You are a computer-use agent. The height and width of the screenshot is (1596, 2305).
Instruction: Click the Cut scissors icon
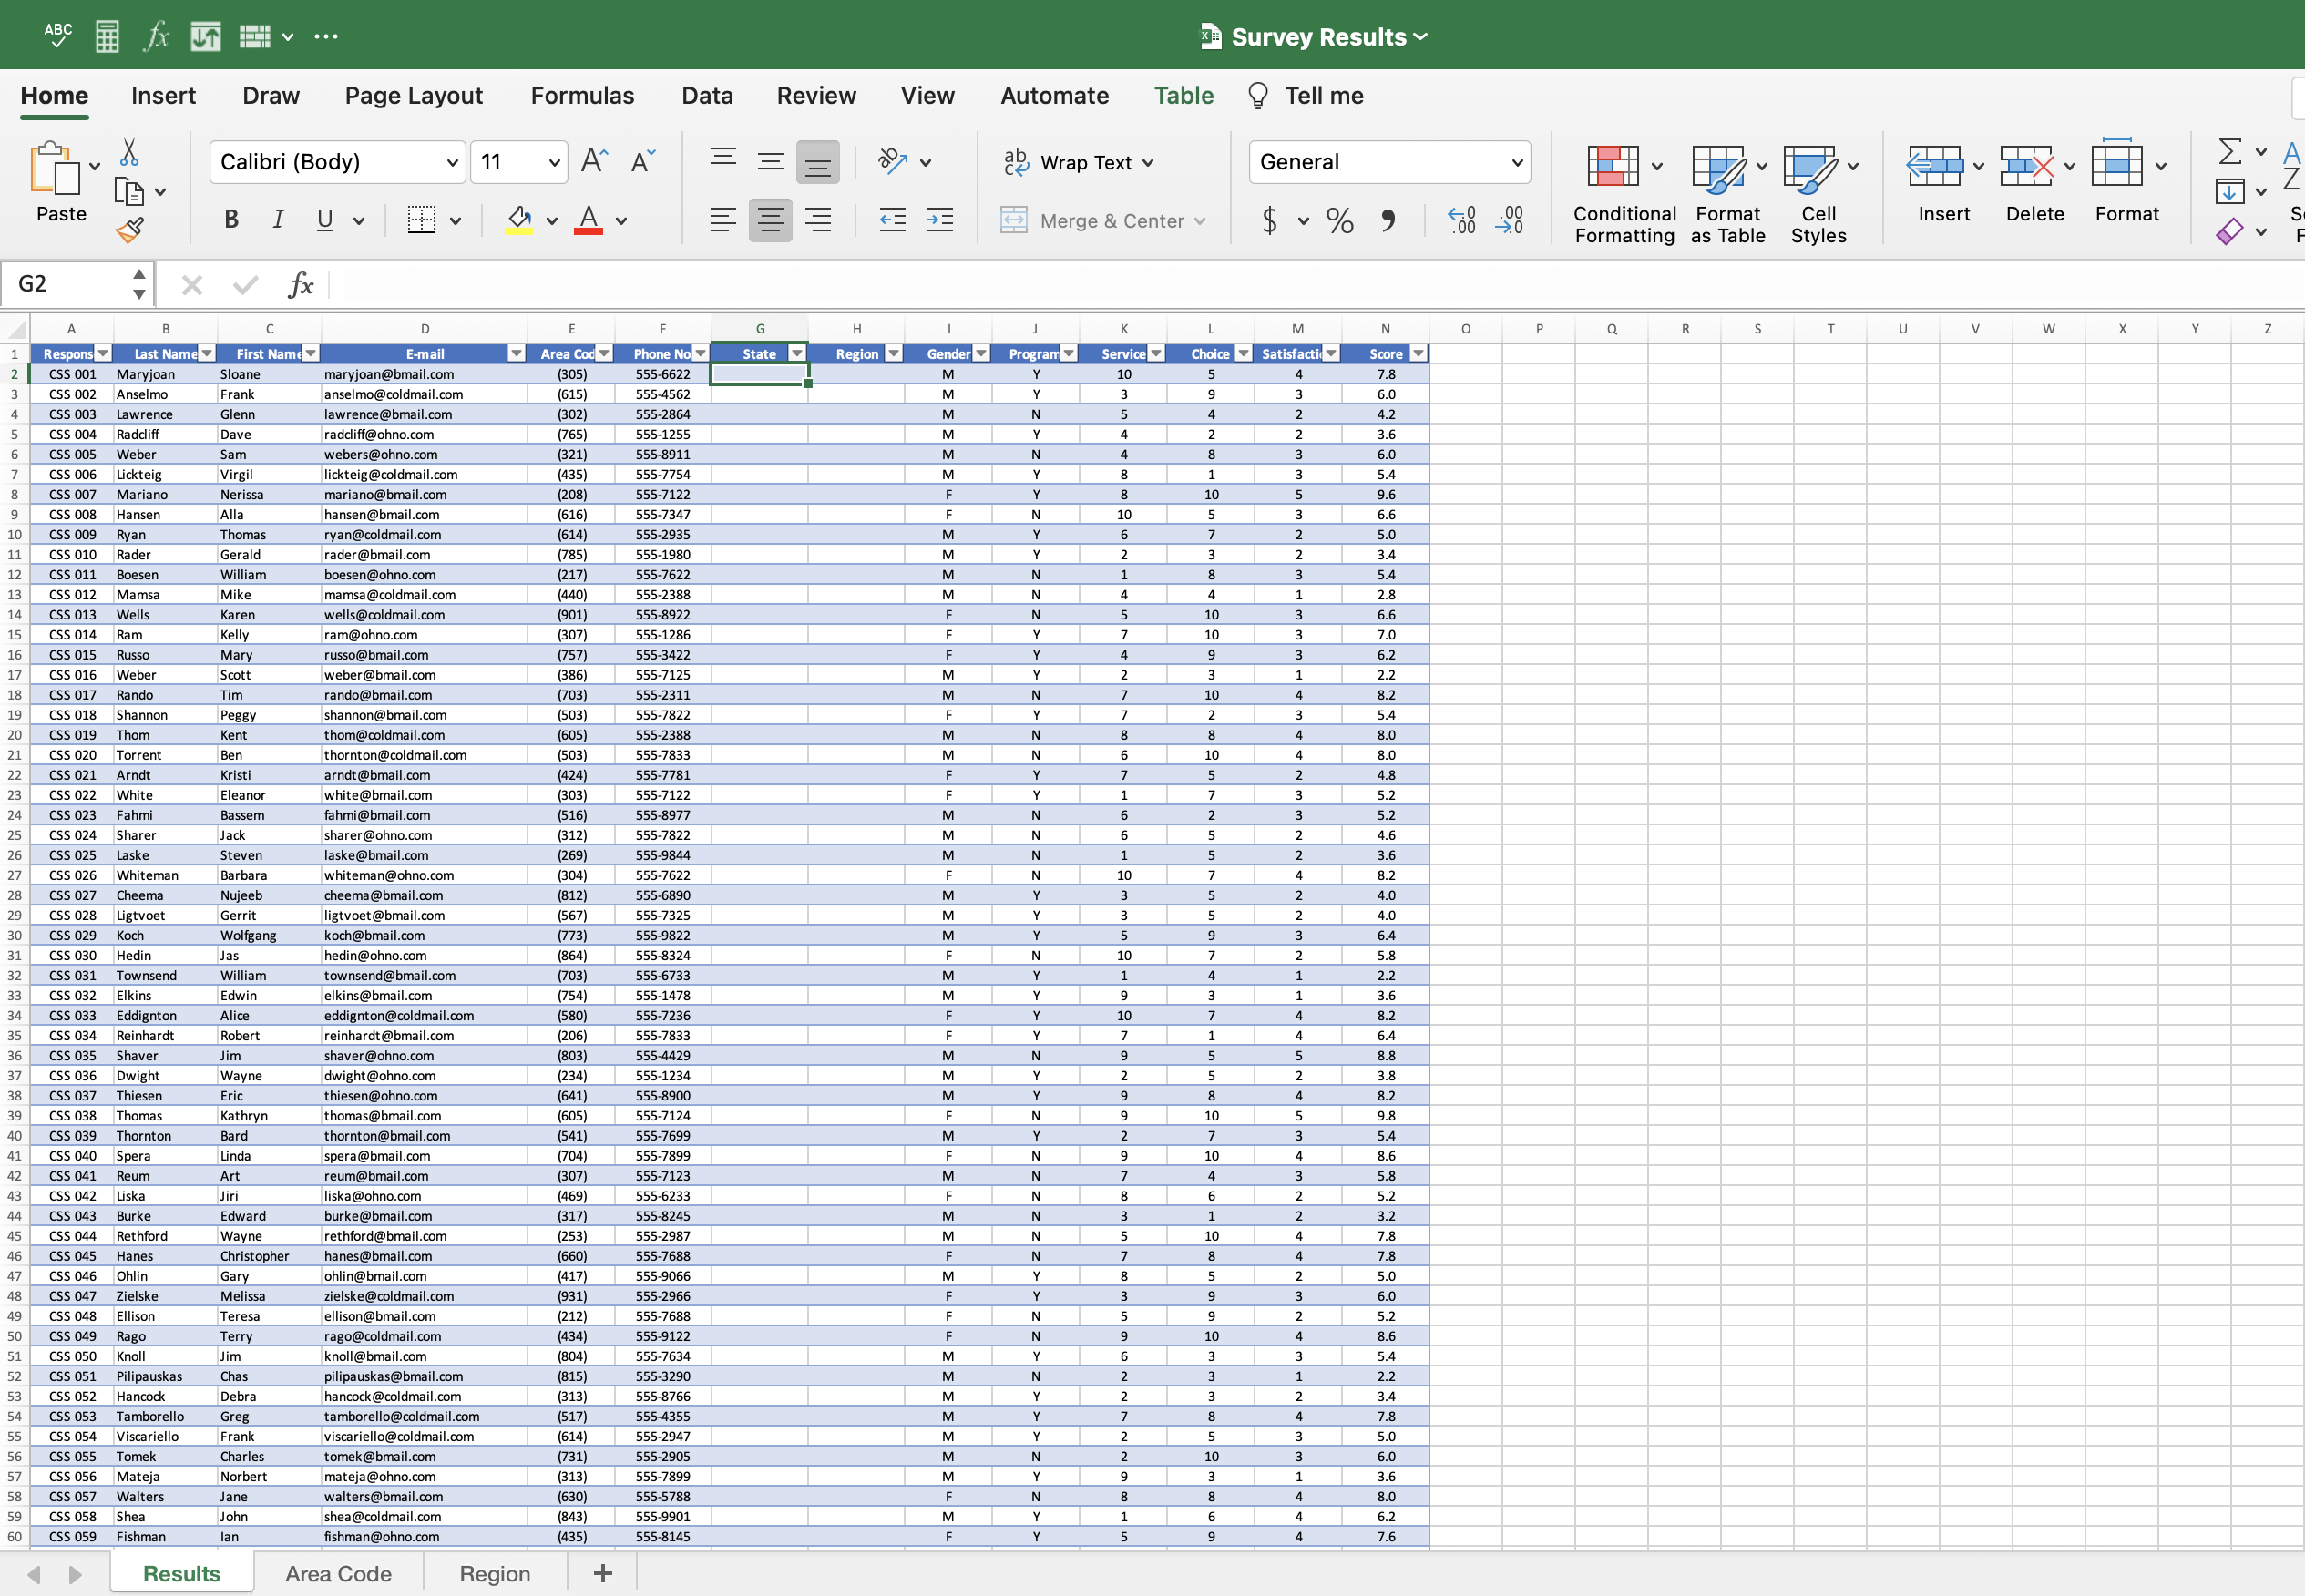click(129, 152)
